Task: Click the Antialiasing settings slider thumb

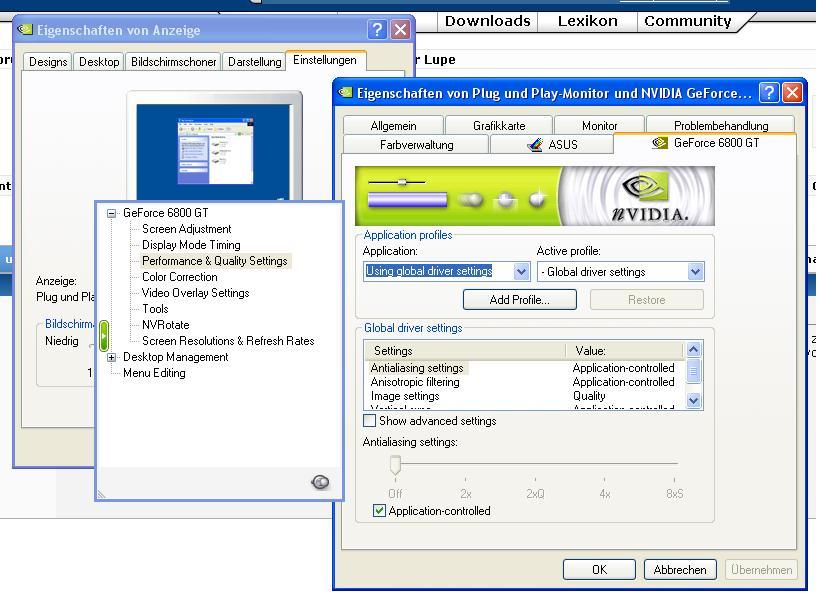Action: click(x=395, y=465)
